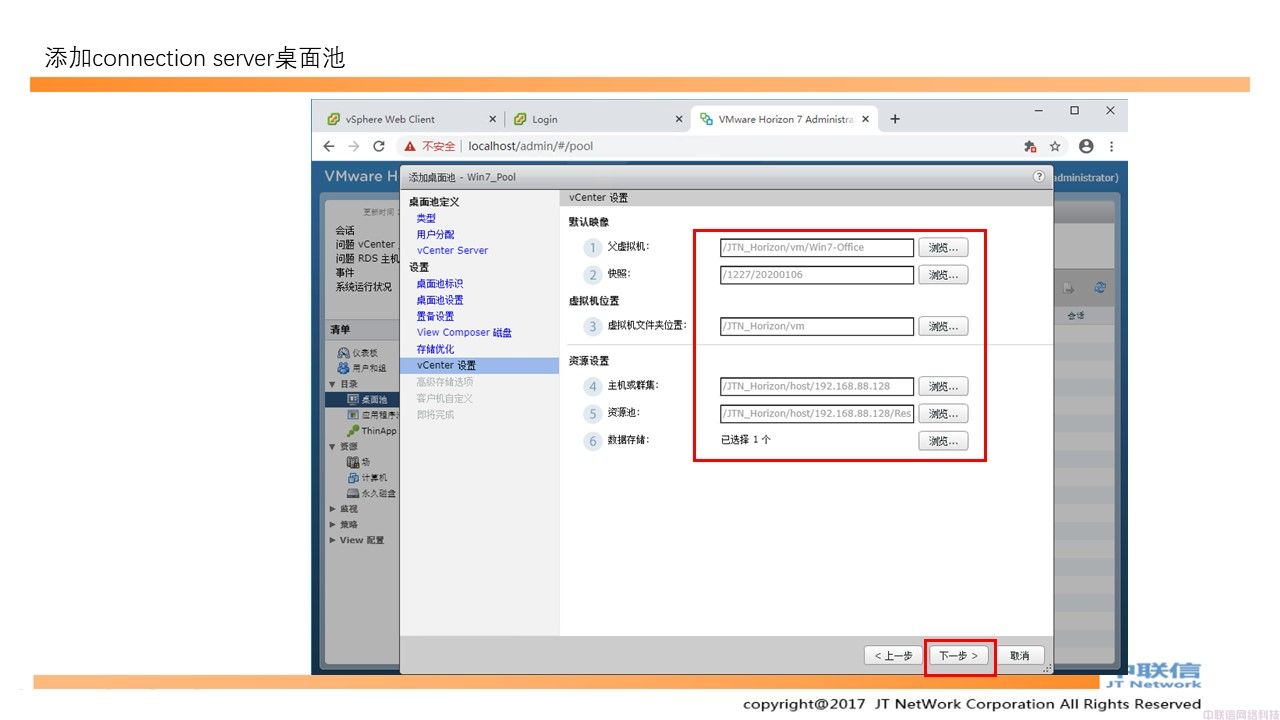Go to the 用户分配 wizard step

point(435,234)
